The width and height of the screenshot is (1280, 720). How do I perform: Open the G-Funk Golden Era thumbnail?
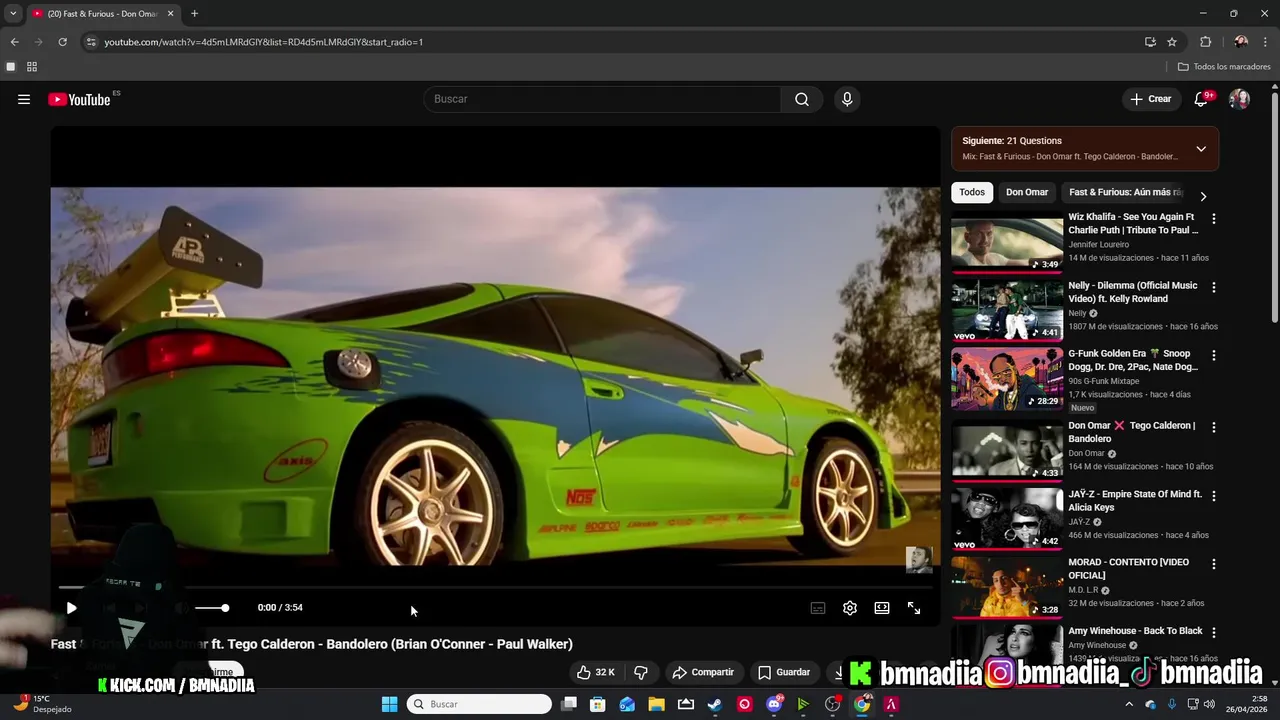(1007, 379)
